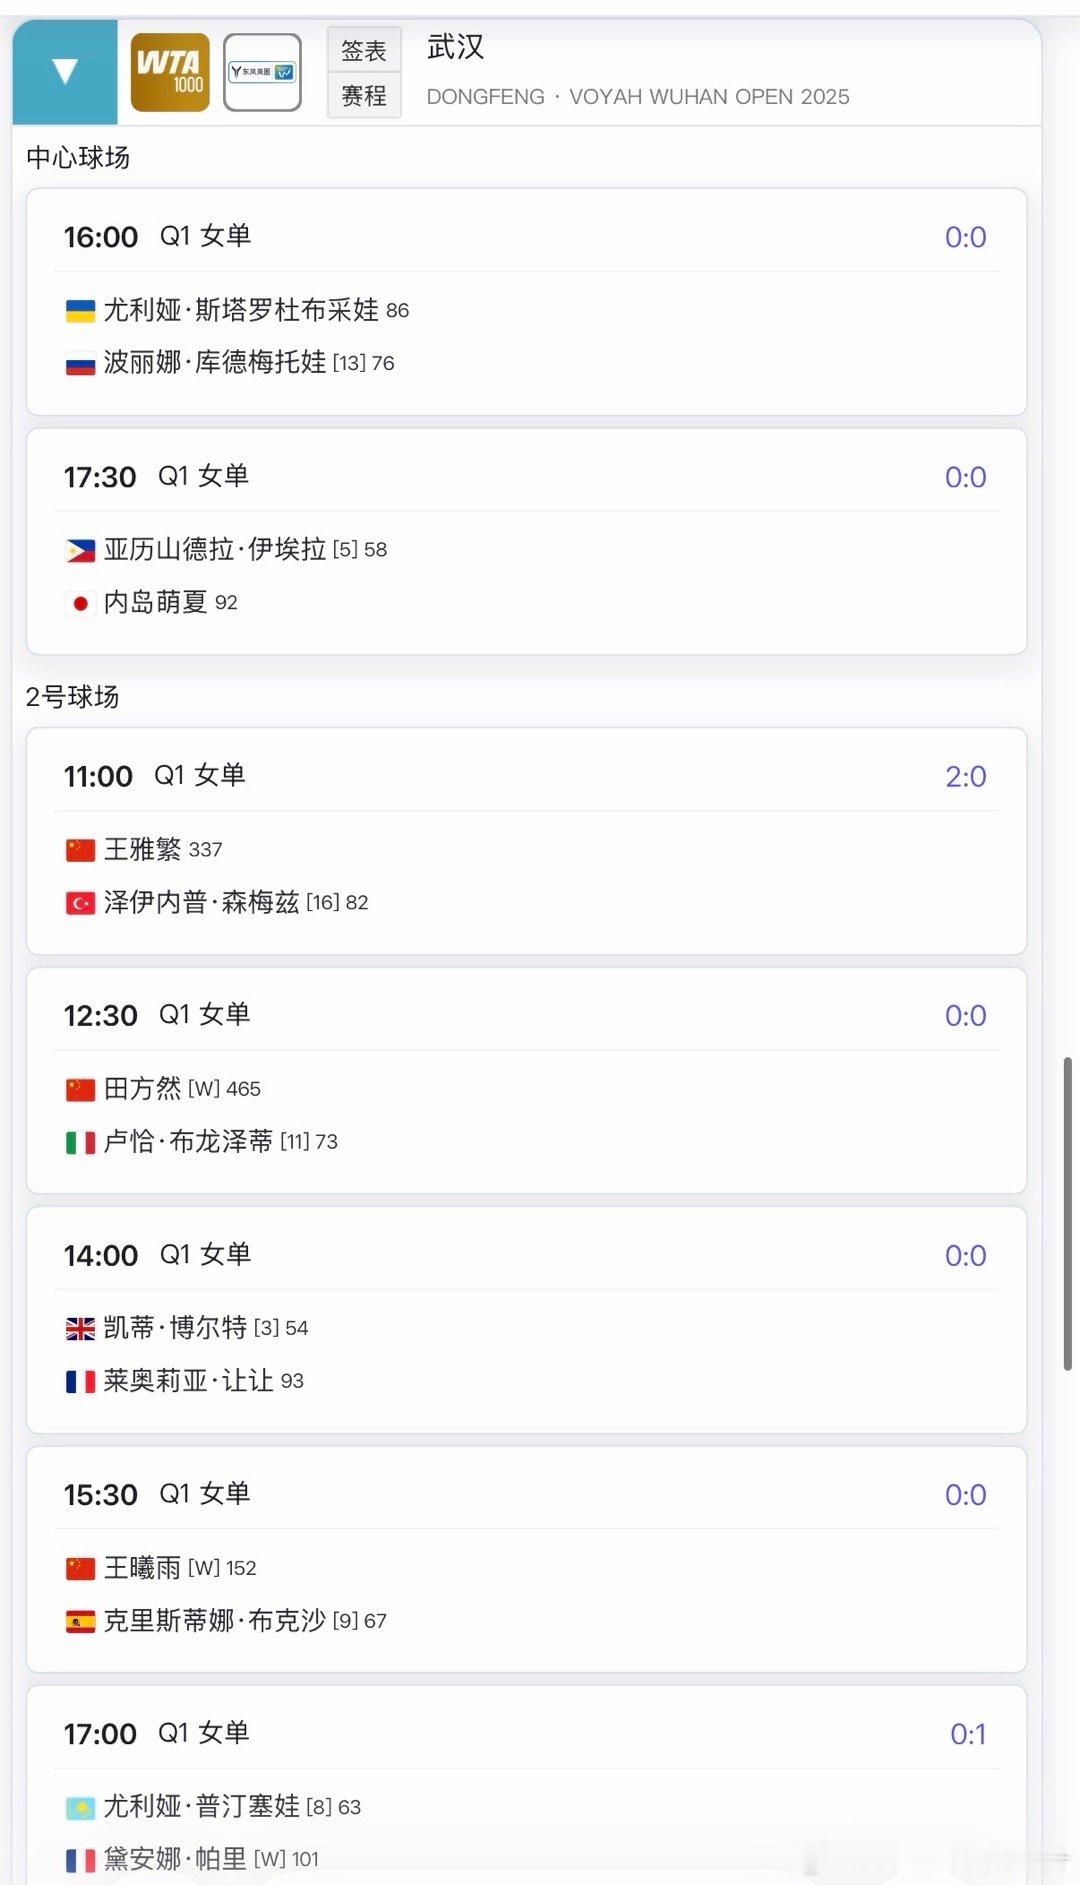Screen dimensions: 1080x1885
Task: Click the 武汉 tournament title
Action: point(455,47)
